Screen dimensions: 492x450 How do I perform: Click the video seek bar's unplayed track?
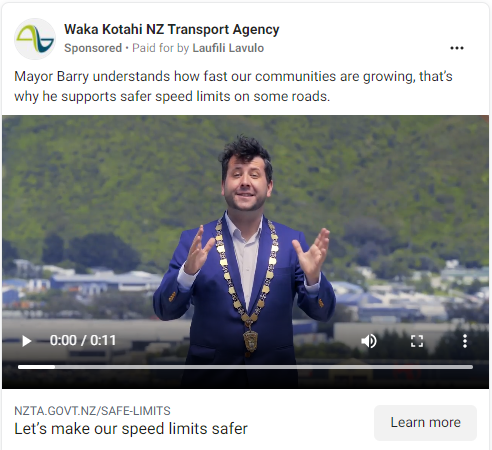point(263,367)
